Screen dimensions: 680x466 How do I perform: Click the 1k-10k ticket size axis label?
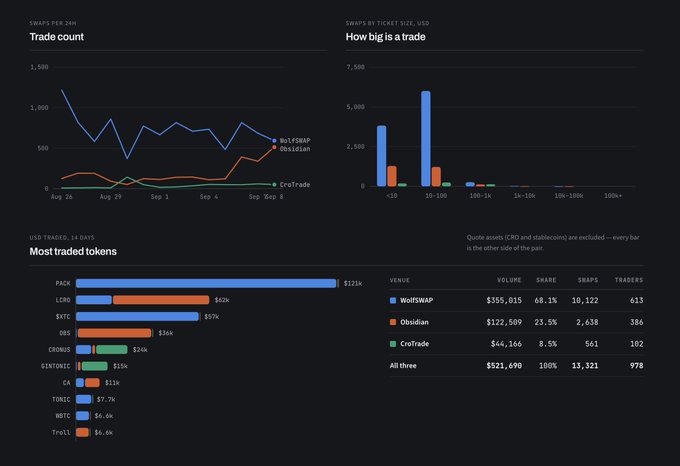524,196
